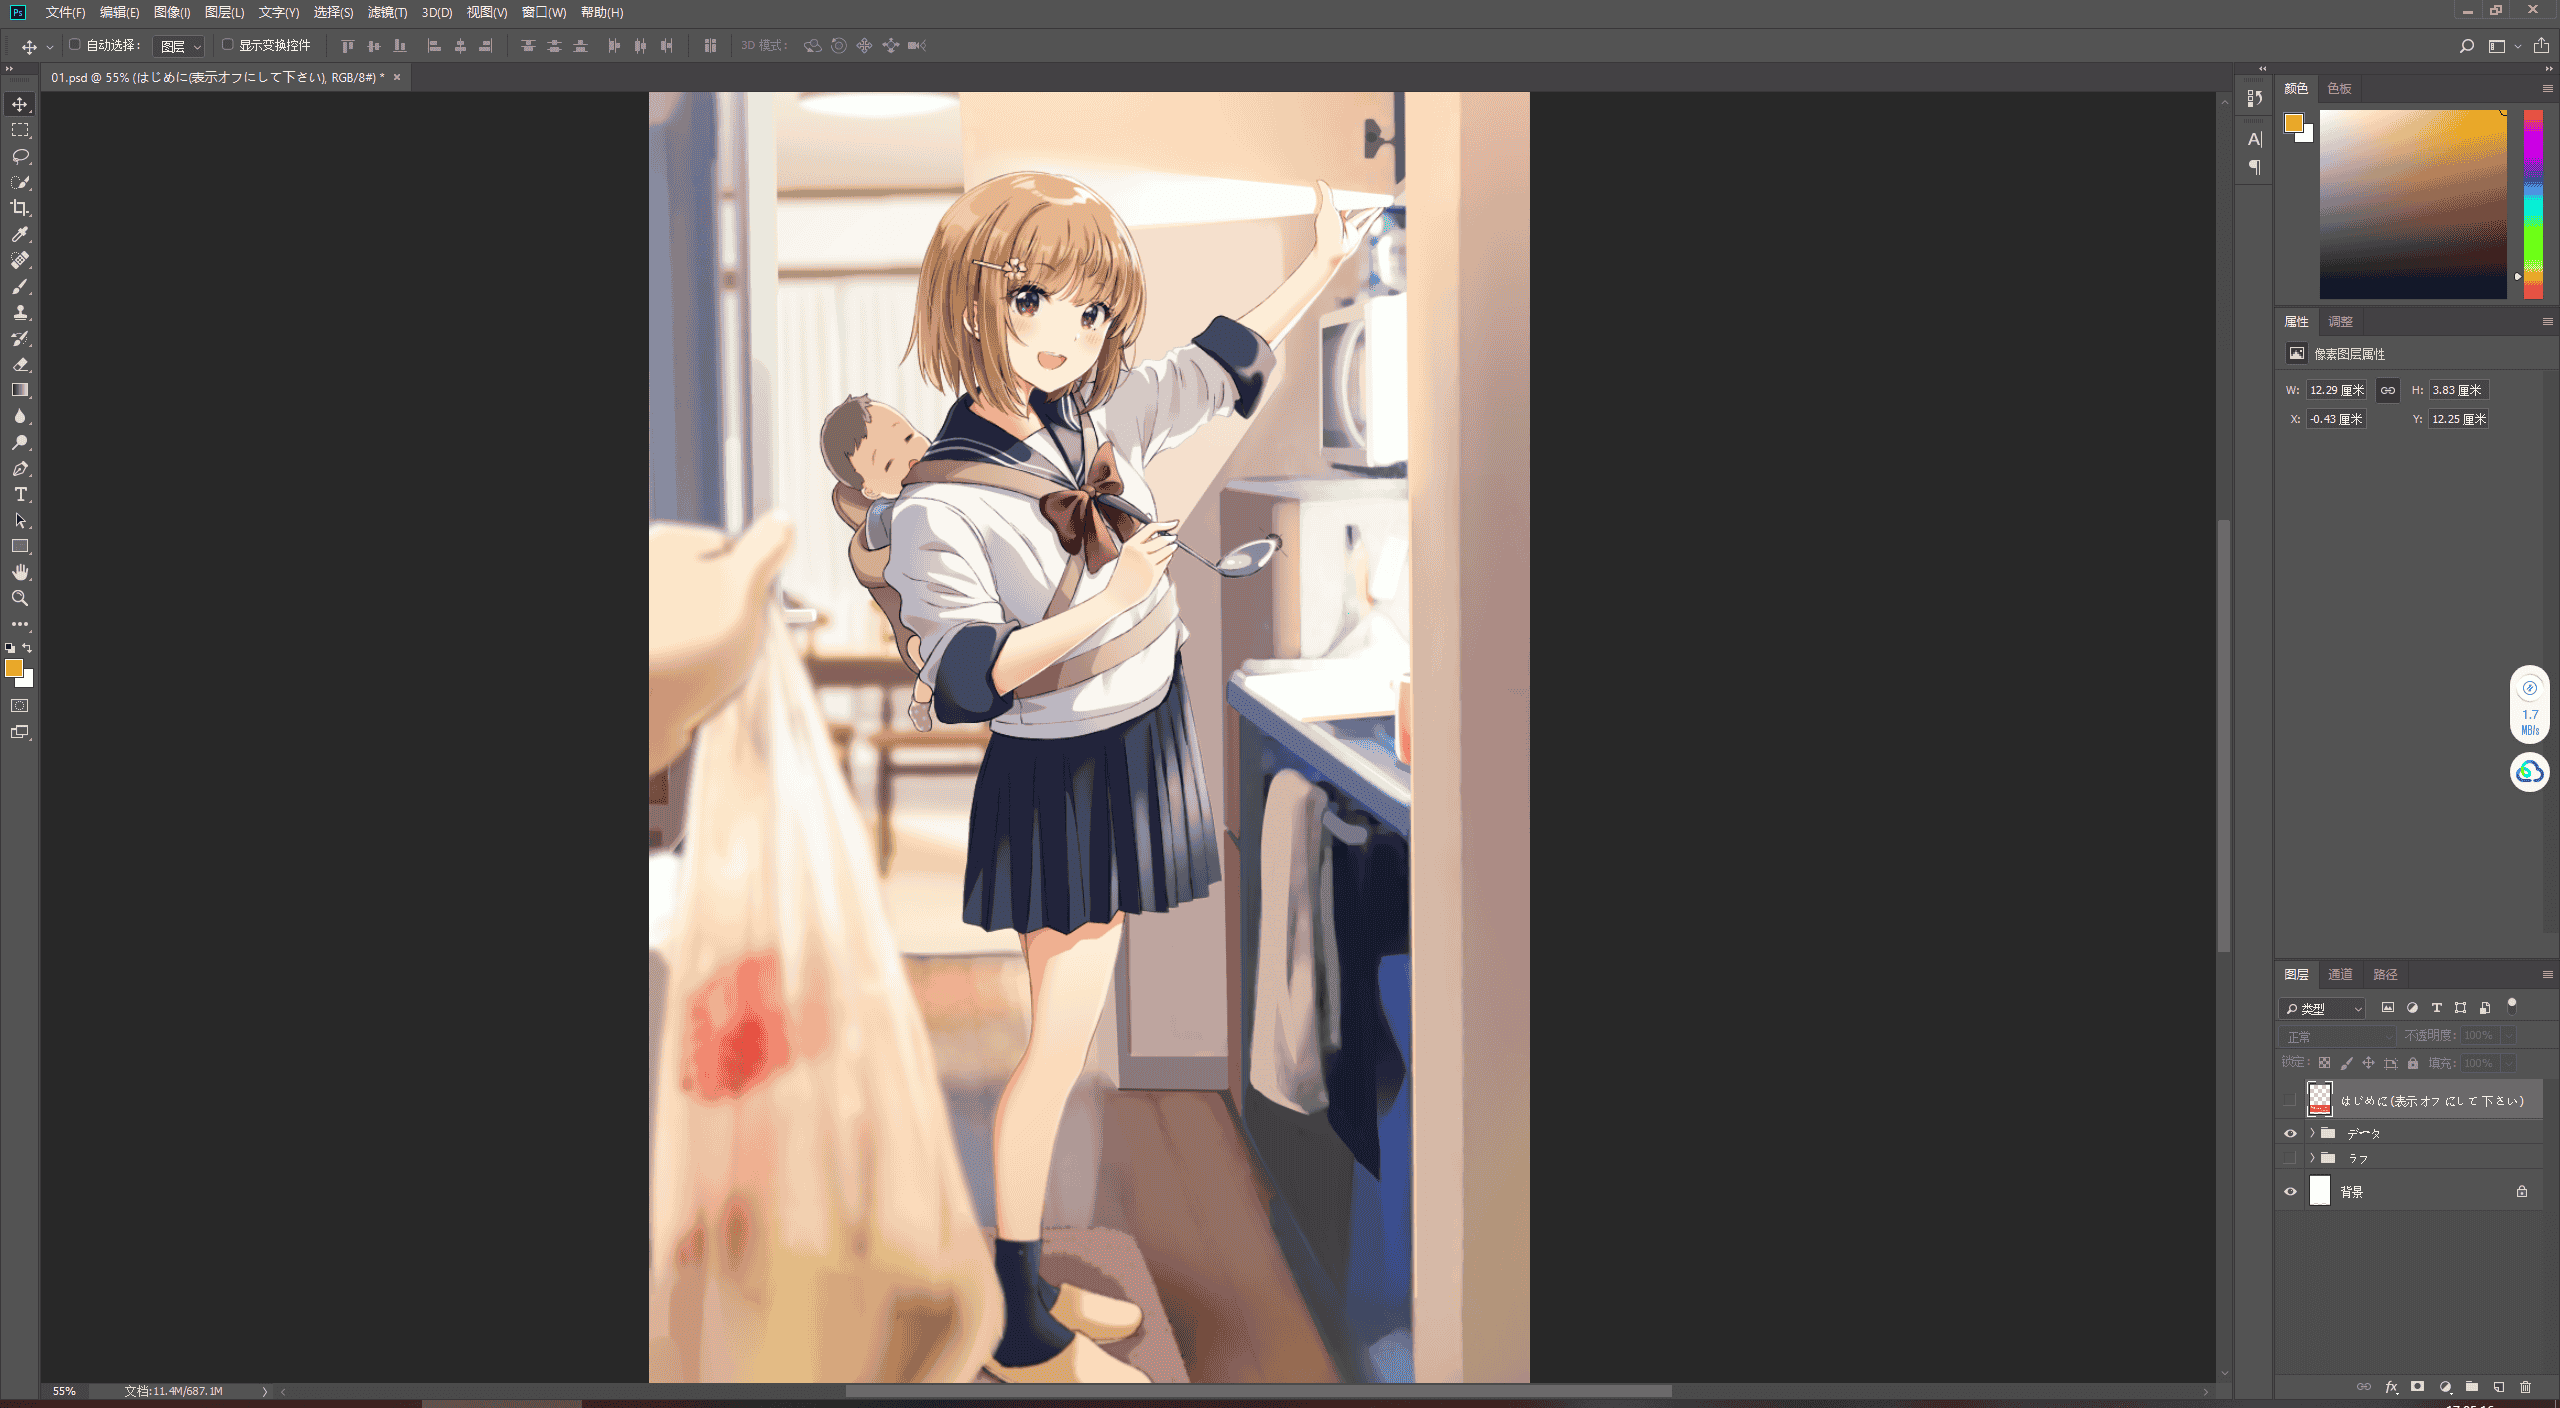The image size is (2560, 1408).
Task: Select the Eyedropper tool
Action: pos(20,234)
